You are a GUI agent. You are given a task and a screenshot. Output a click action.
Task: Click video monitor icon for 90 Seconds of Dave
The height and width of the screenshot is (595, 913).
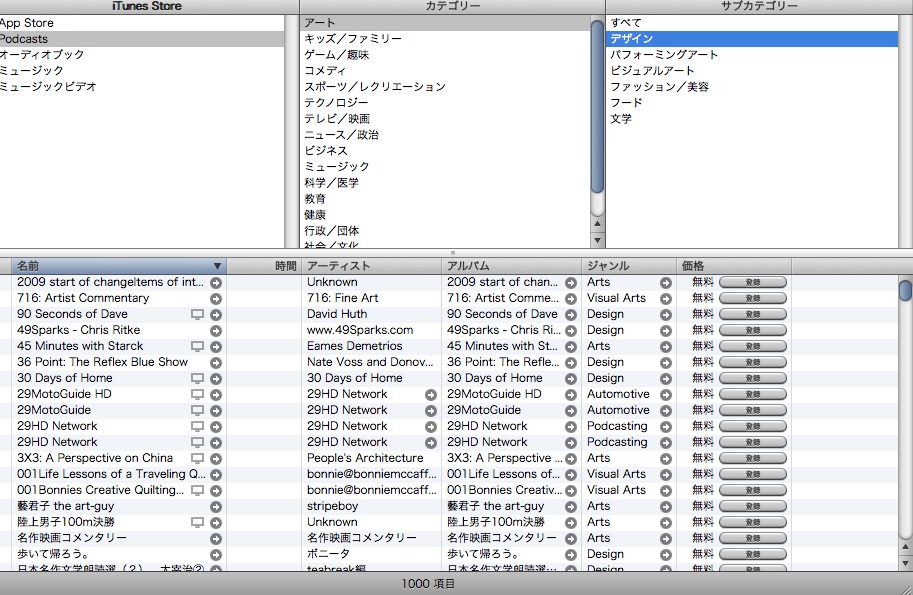pyautogui.click(x=197, y=314)
